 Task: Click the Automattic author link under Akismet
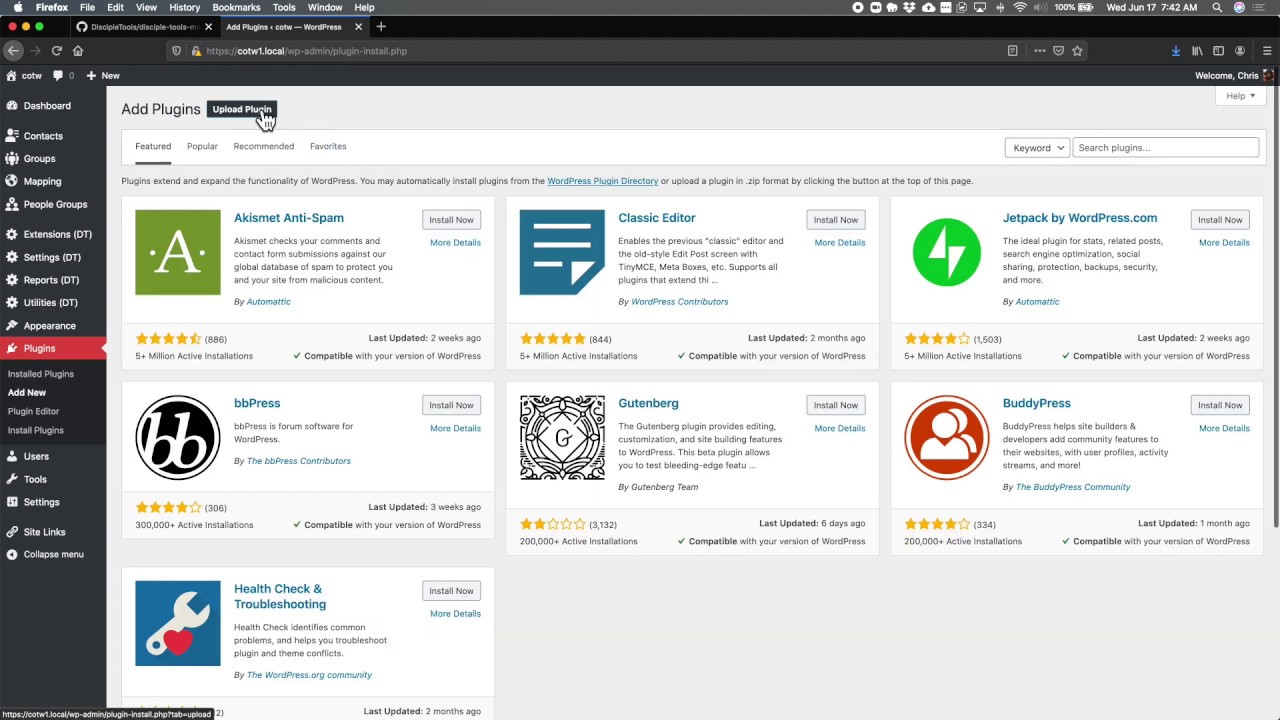point(268,301)
